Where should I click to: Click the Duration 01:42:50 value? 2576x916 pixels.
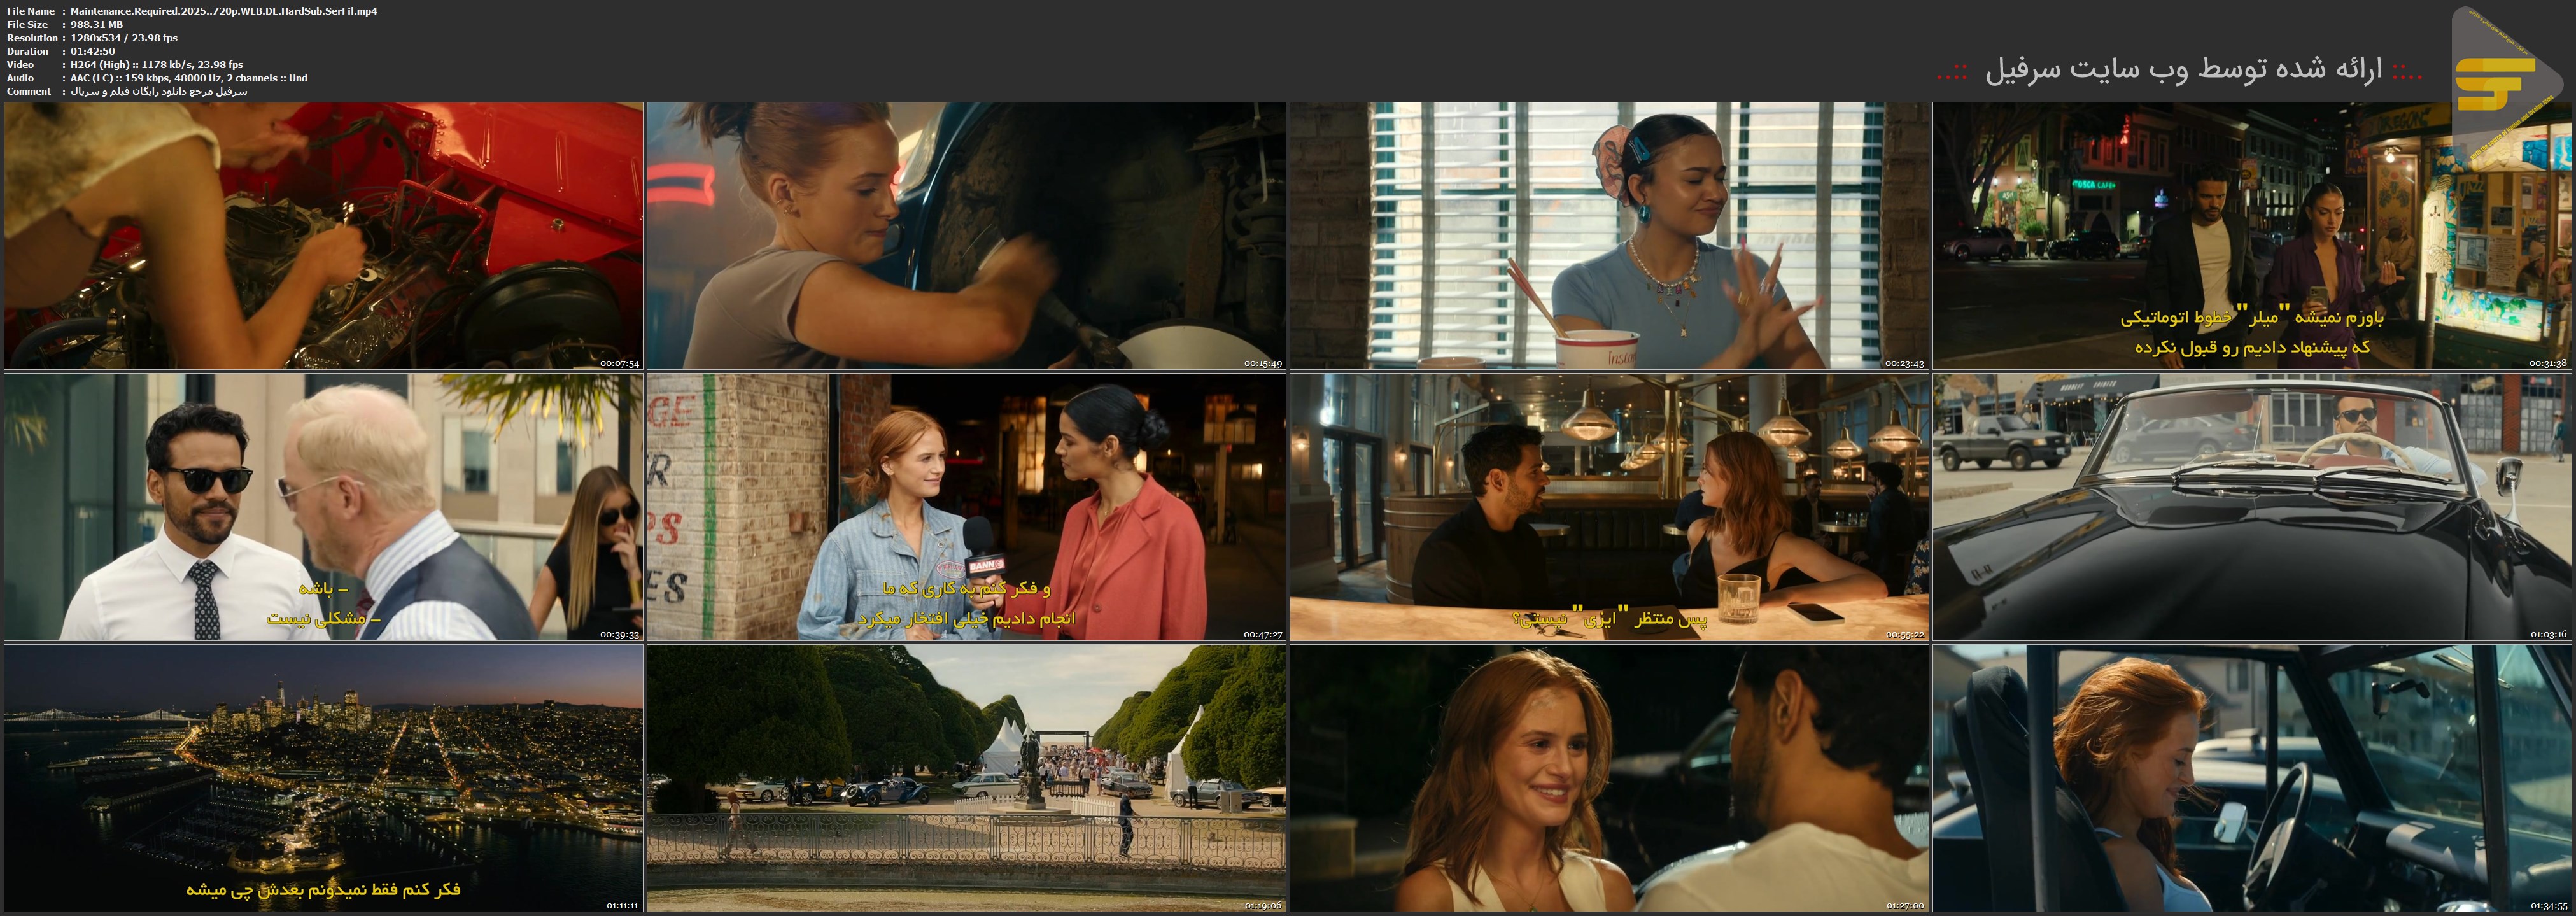tap(93, 51)
